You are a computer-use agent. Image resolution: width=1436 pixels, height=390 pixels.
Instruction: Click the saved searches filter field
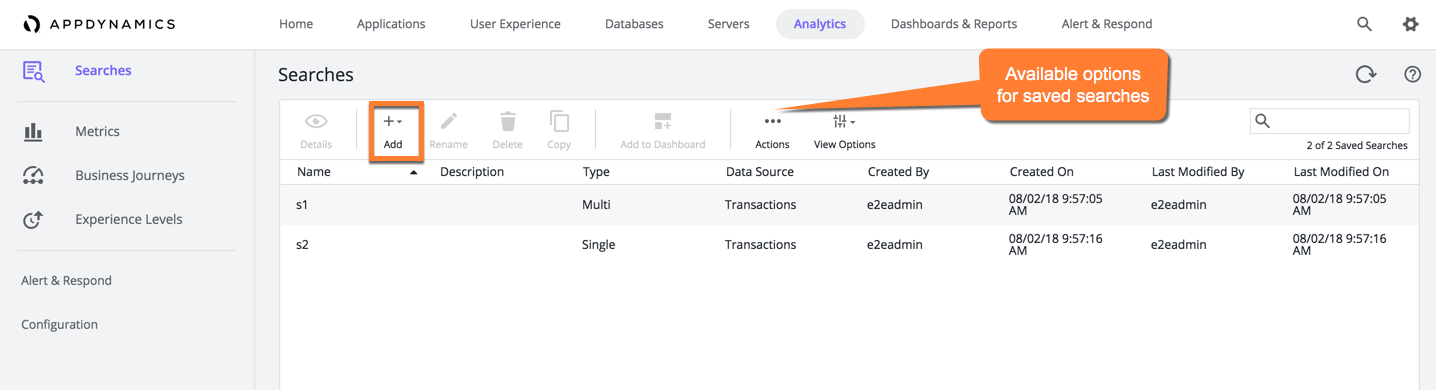pos(1329,121)
